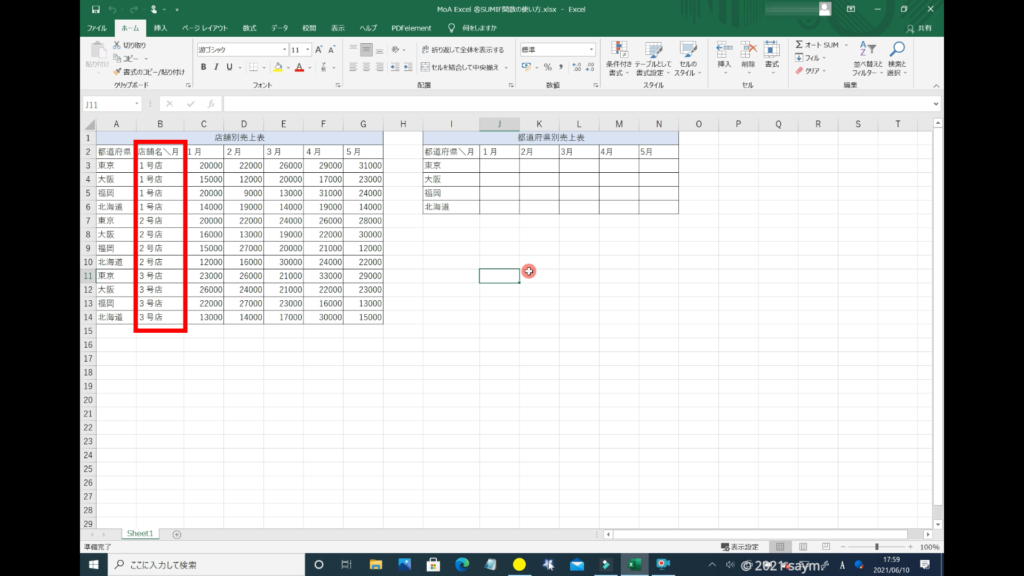The width and height of the screenshot is (1024, 576).
Task: Open 条件付き書式 conditional formatting
Action: point(620,57)
